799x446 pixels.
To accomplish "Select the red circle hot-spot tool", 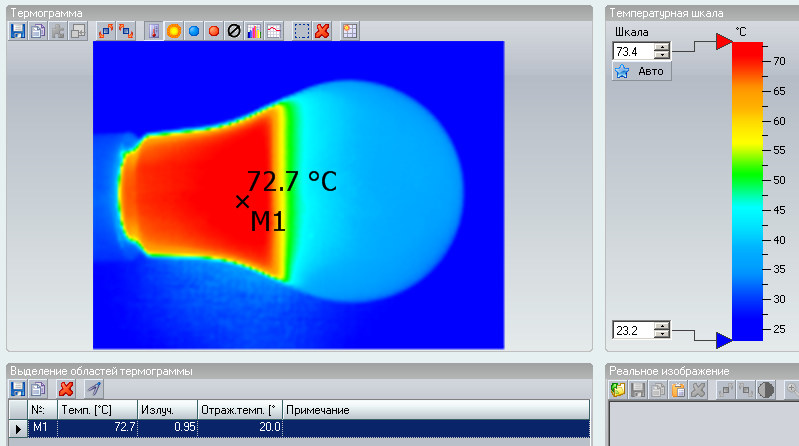I will pos(214,31).
